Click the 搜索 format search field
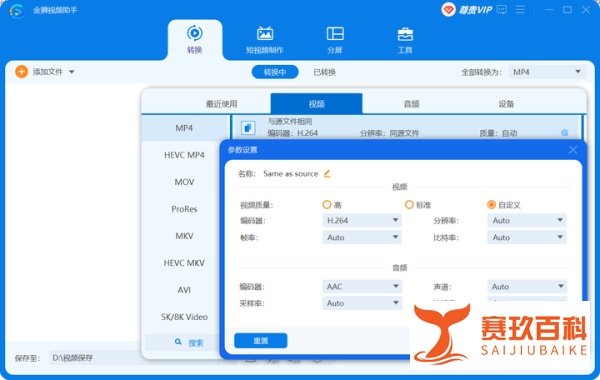Screen dimensions: 600x380 click(x=183, y=342)
